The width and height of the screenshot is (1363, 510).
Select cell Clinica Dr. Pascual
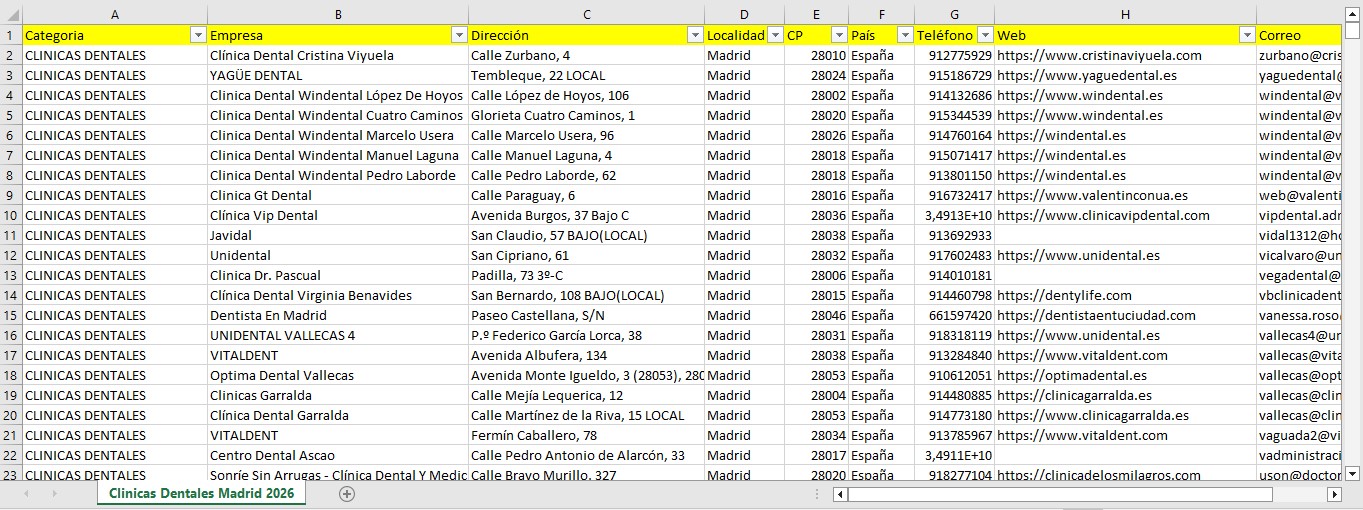338,275
